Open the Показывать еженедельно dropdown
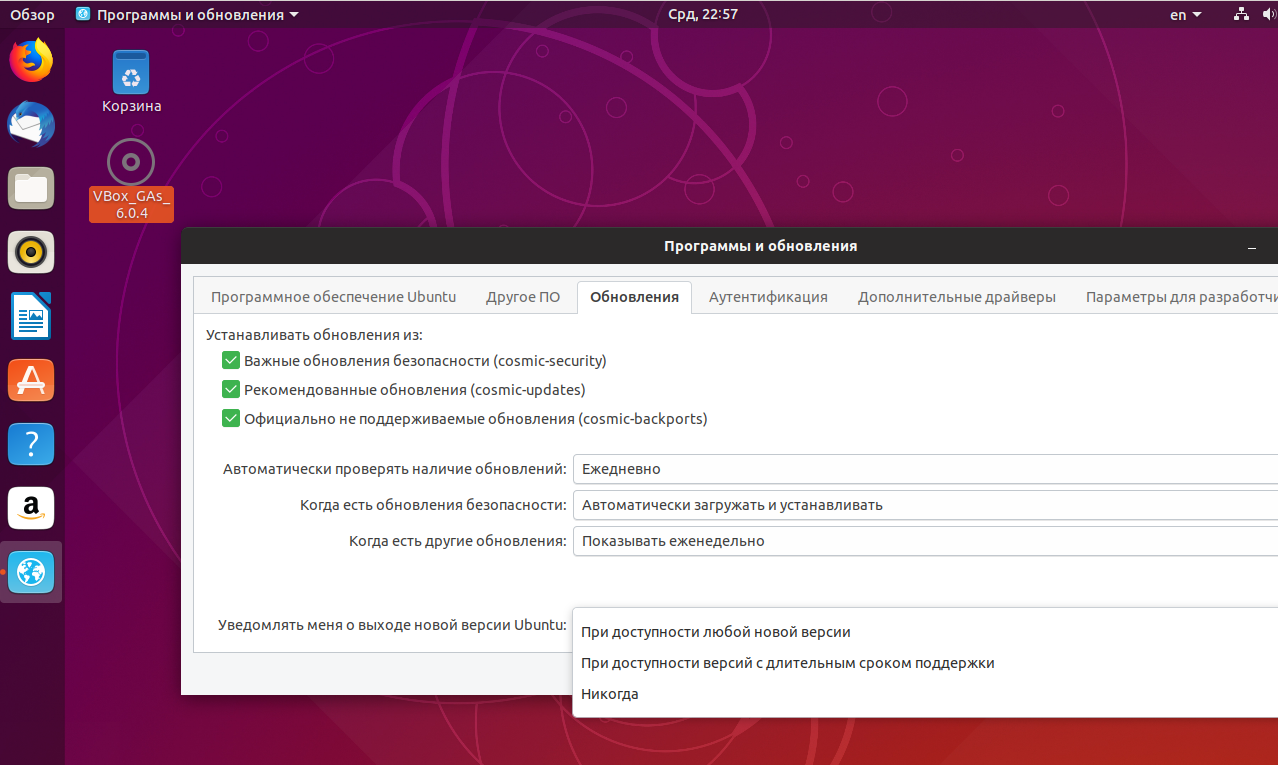 tap(925, 541)
